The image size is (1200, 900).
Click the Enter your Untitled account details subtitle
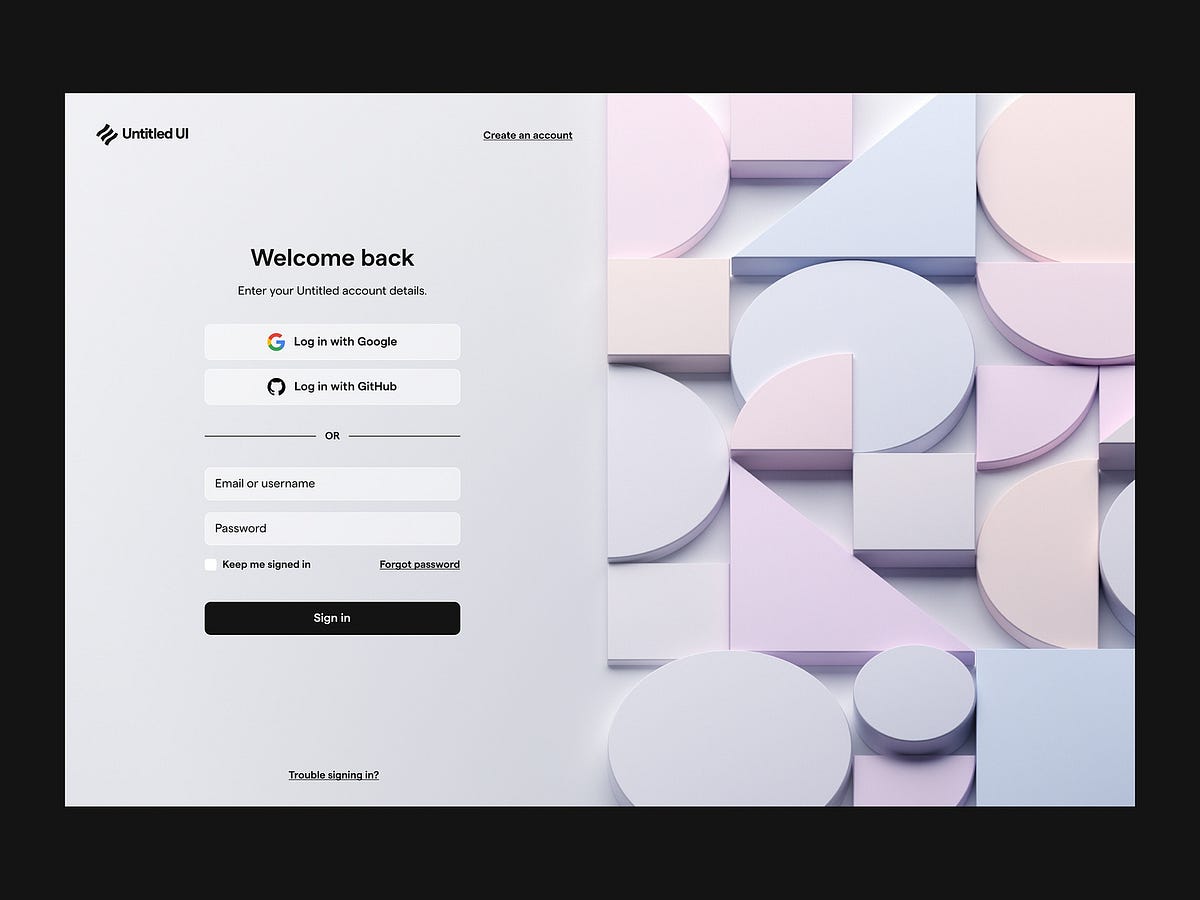(332, 290)
